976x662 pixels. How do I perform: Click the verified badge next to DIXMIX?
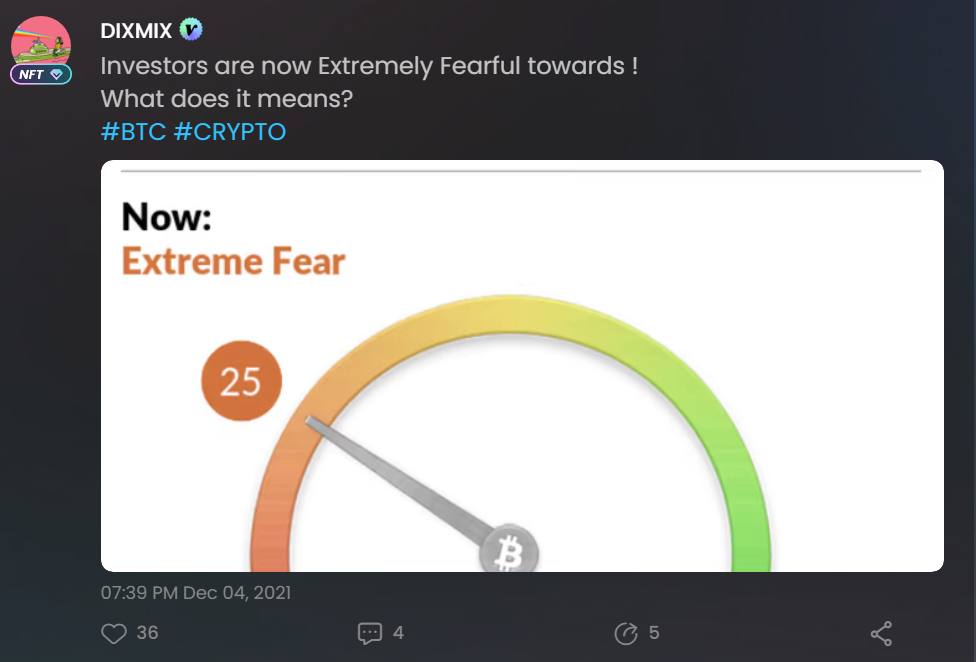coord(190,29)
